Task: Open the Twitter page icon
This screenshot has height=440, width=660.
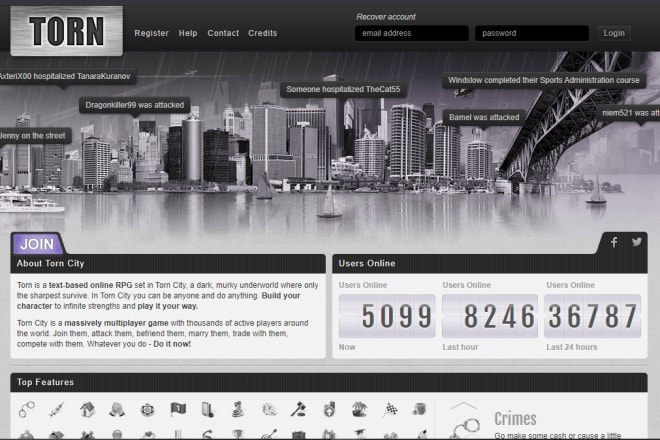Action: click(x=637, y=242)
